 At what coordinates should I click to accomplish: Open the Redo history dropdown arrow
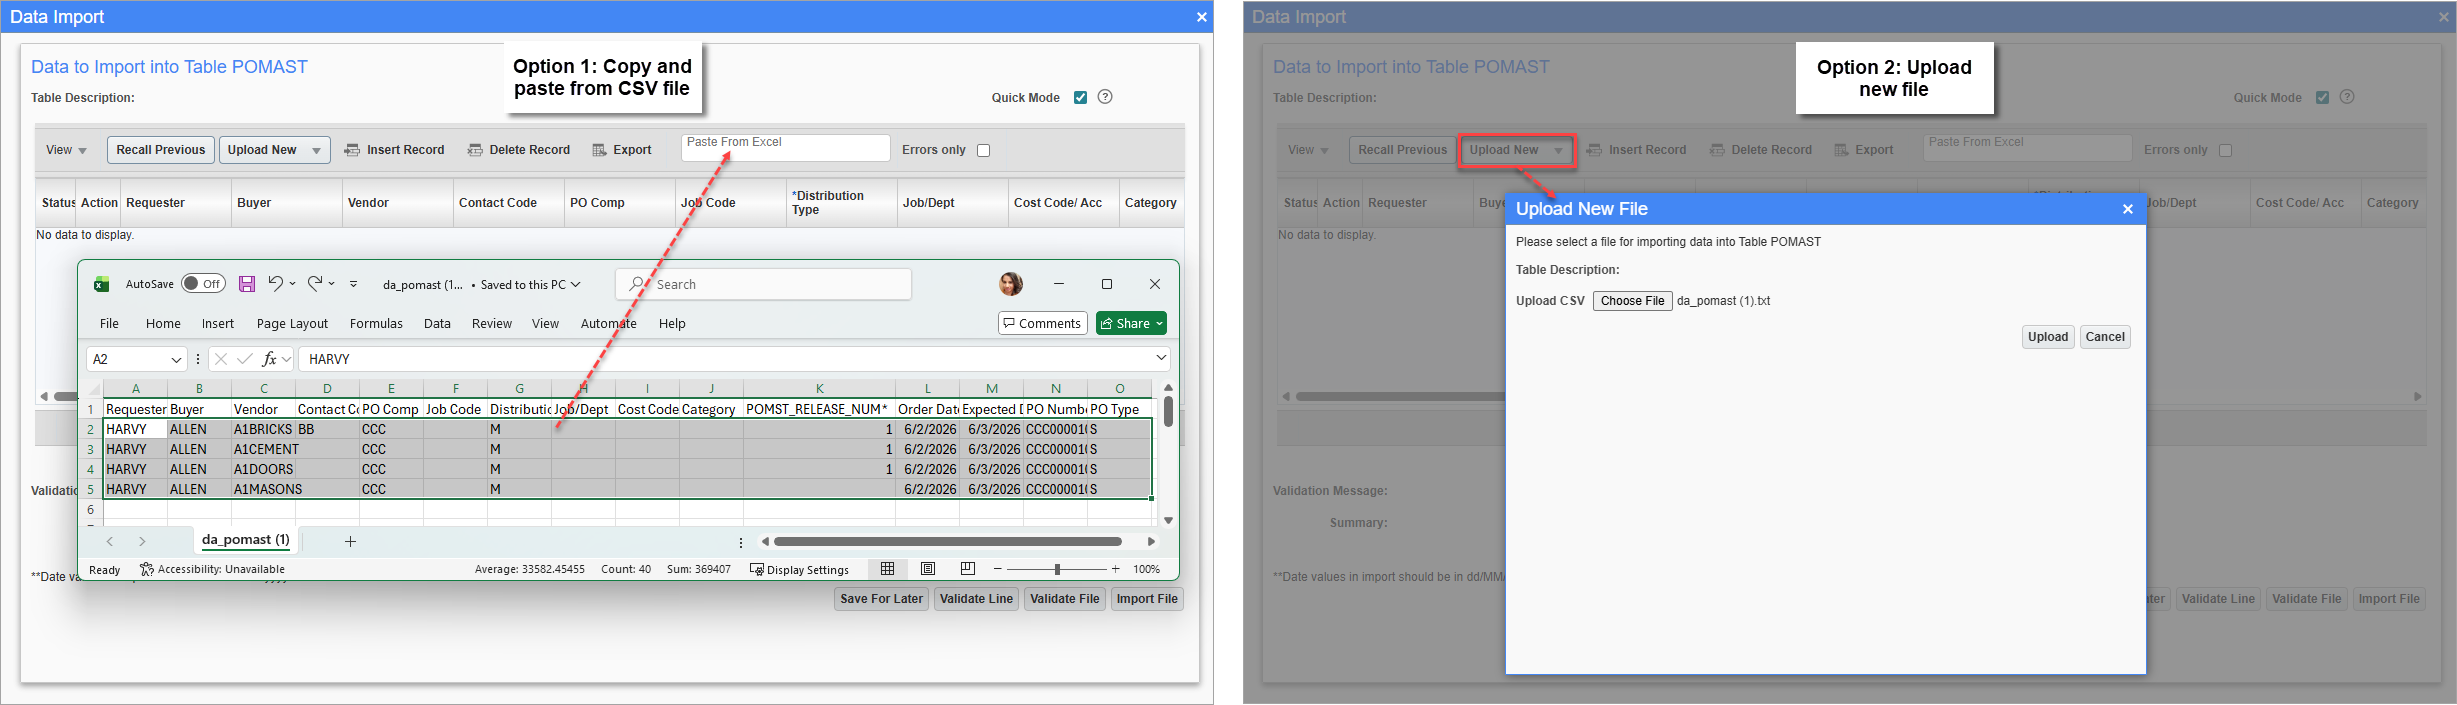pyautogui.click(x=332, y=284)
